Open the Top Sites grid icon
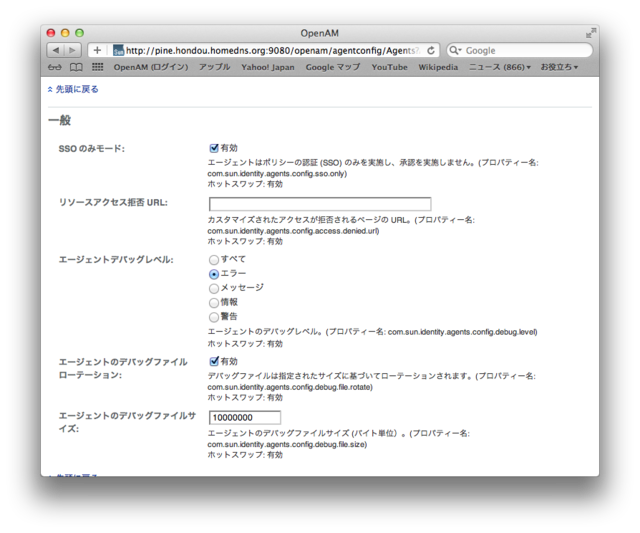640x533 pixels. pos(98,67)
